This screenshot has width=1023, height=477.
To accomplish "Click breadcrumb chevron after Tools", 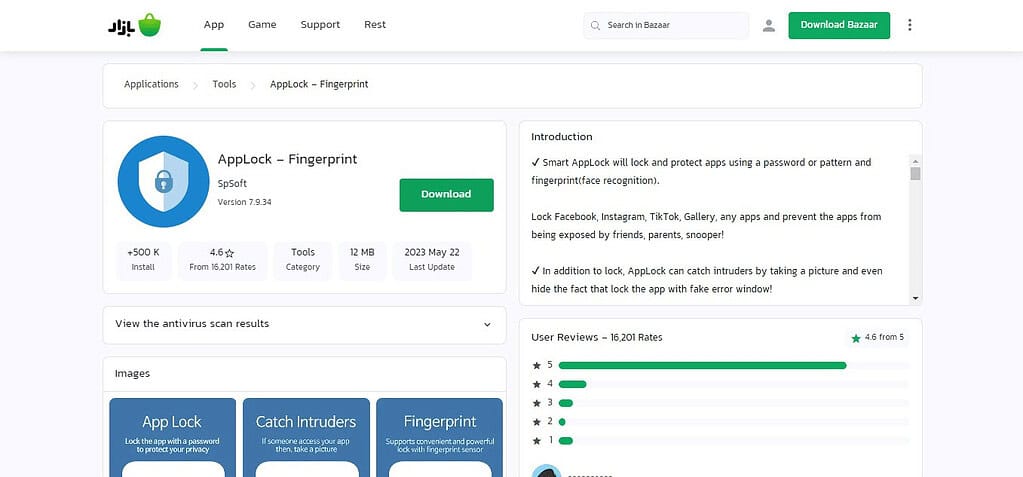I will 252,85.
